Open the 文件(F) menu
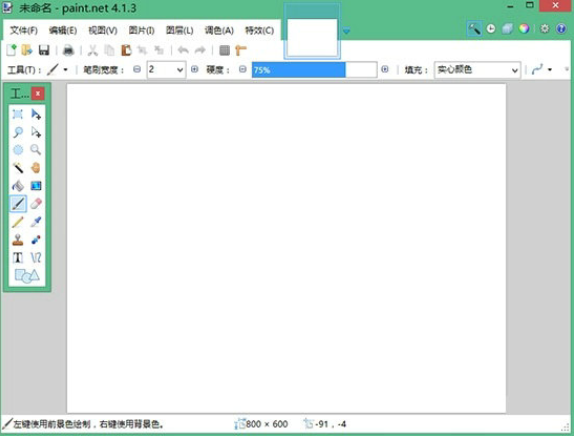 click(x=24, y=30)
